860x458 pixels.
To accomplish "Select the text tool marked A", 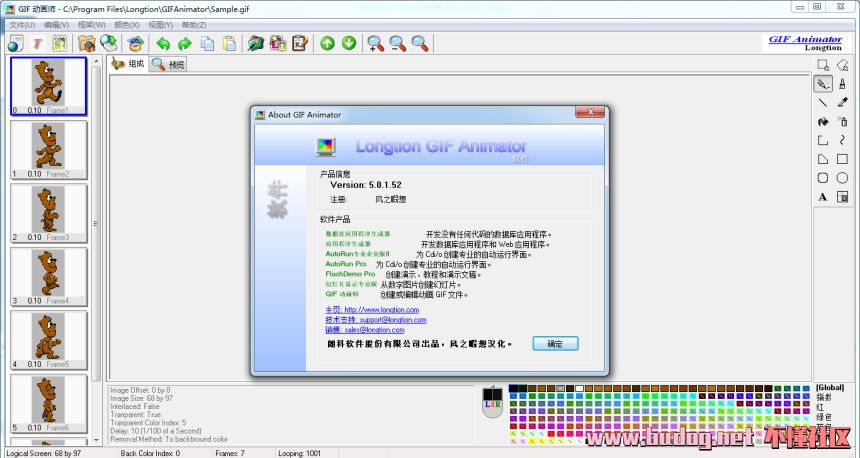I will 823,197.
